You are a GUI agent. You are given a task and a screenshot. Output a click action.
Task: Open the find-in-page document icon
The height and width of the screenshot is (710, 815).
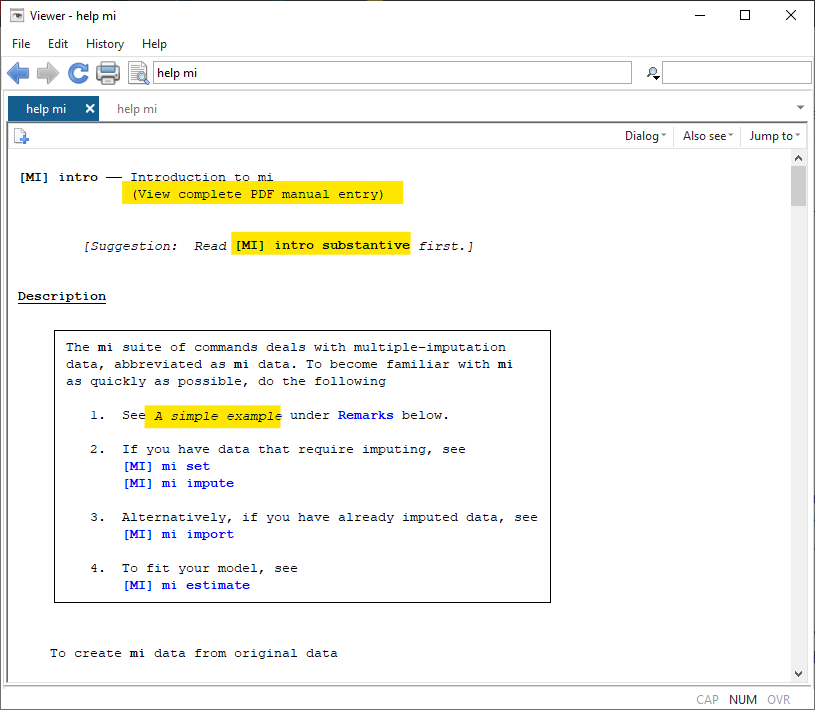pyautogui.click(x=139, y=73)
